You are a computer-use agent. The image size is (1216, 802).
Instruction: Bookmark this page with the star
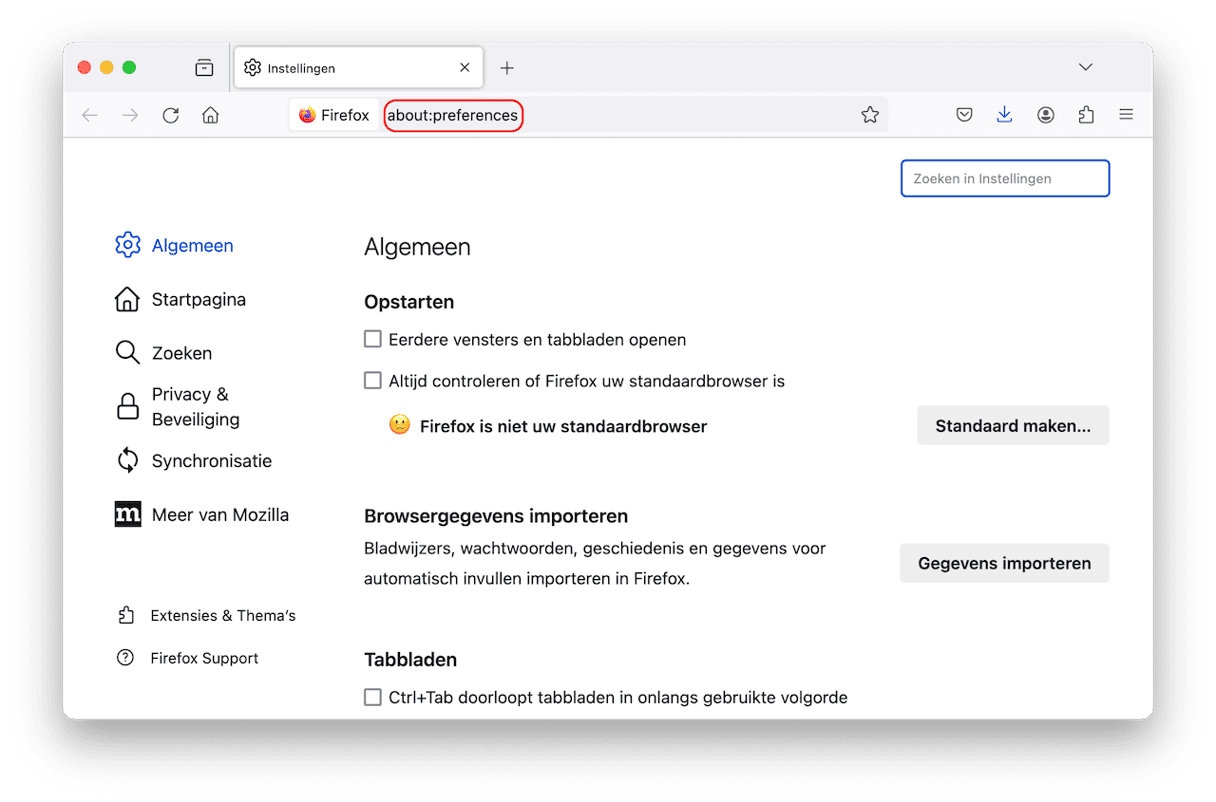click(870, 115)
